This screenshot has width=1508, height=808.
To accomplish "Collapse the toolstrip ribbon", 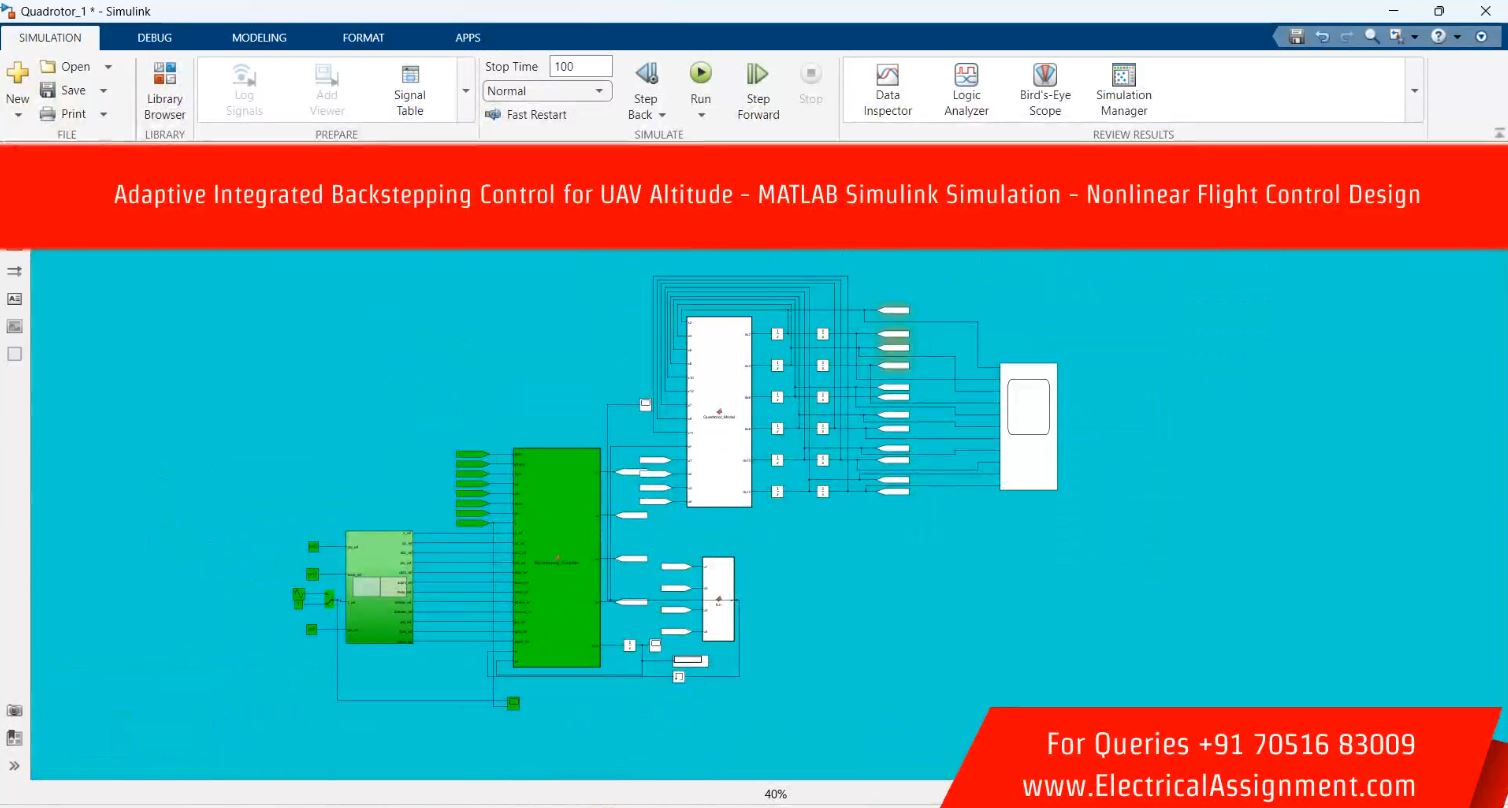I will click(x=1499, y=133).
